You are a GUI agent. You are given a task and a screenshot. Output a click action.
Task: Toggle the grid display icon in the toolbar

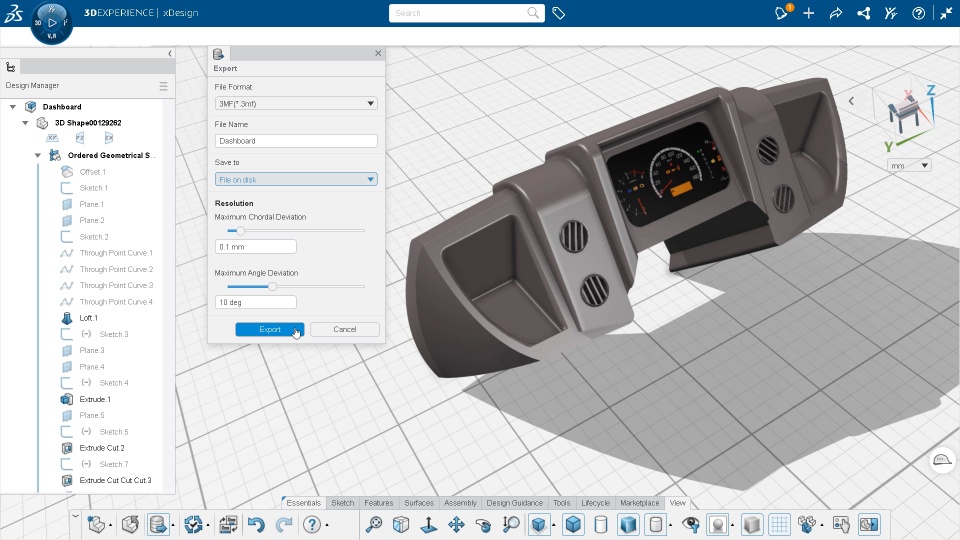(779, 524)
